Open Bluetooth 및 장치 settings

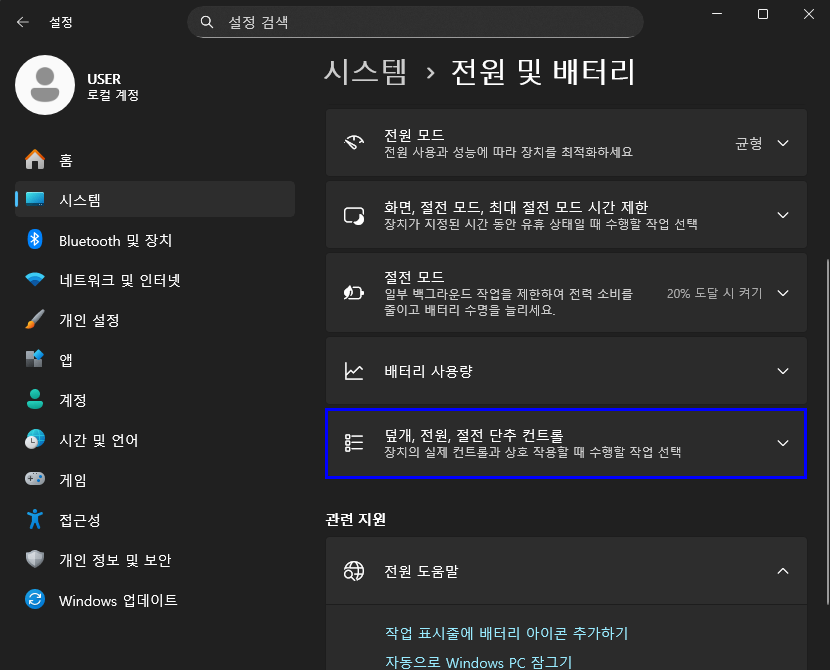[100, 241]
